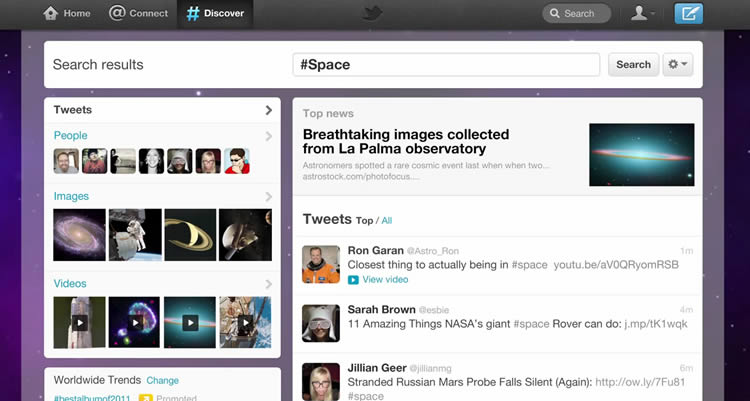Viewport: 750px width, 401px height.
Task: Select the blonde woman with glasses People avatar
Action: pyautogui.click(x=208, y=161)
